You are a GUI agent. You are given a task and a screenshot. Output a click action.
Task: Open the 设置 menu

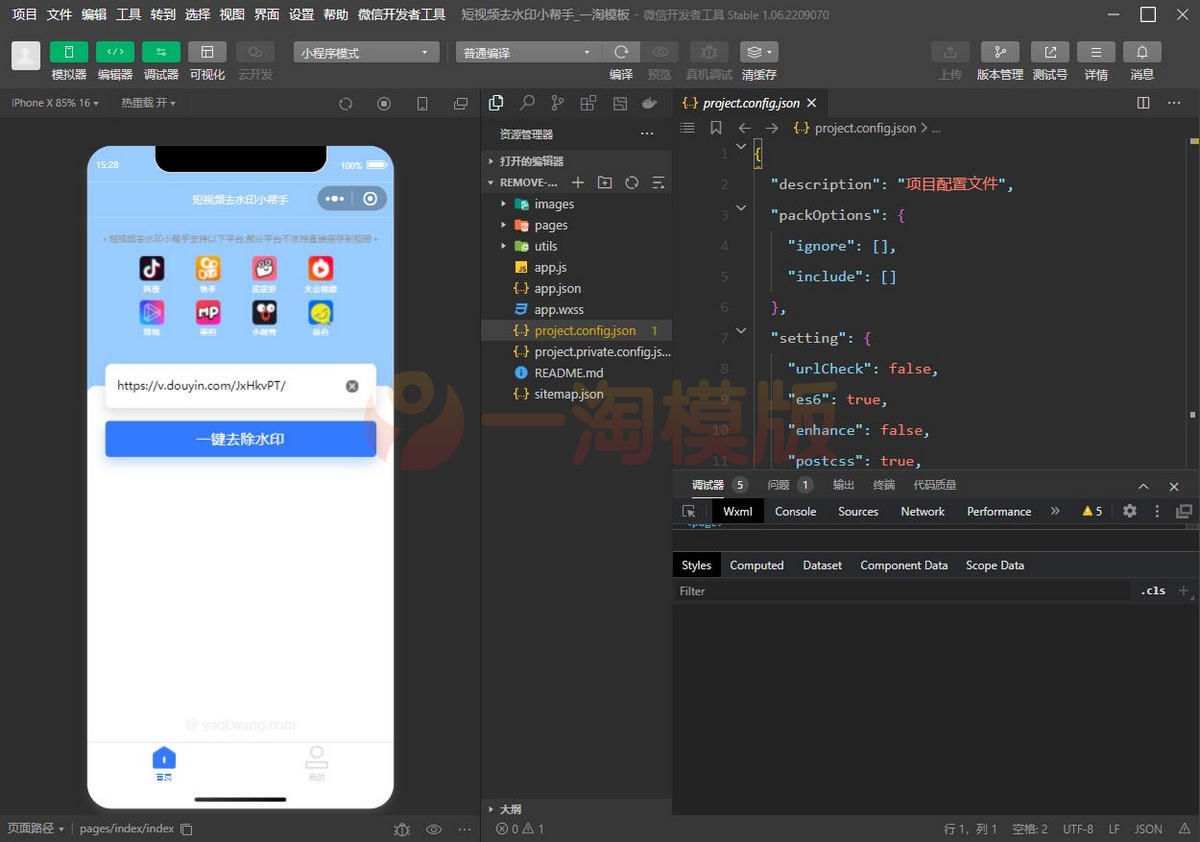click(301, 15)
